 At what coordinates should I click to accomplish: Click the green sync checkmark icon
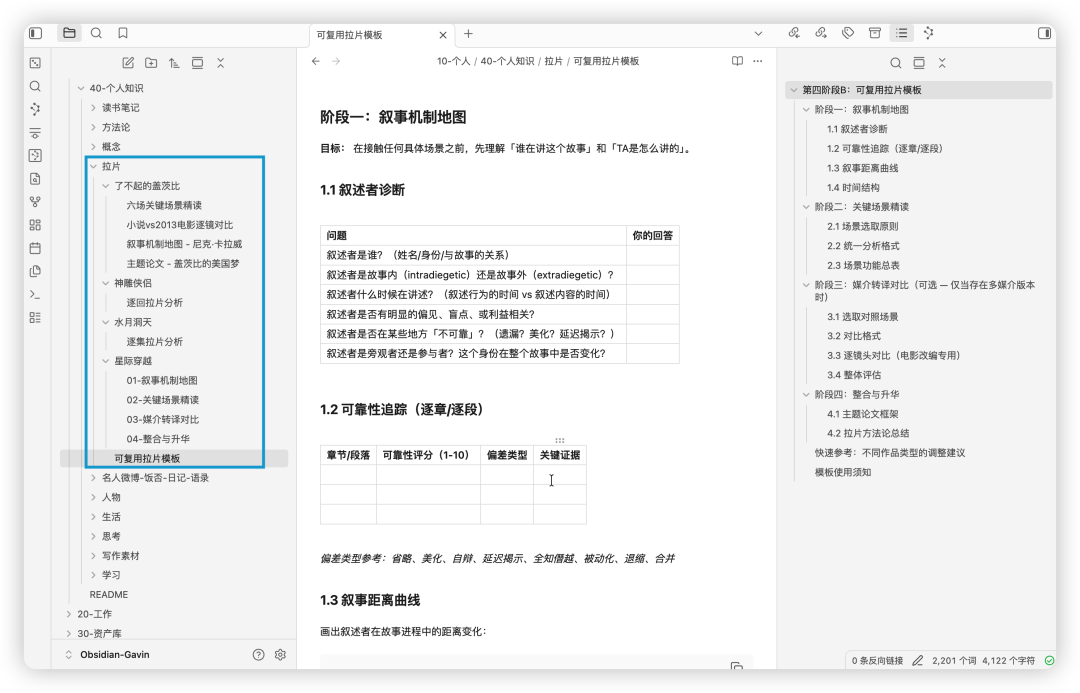tap(1050, 660)
